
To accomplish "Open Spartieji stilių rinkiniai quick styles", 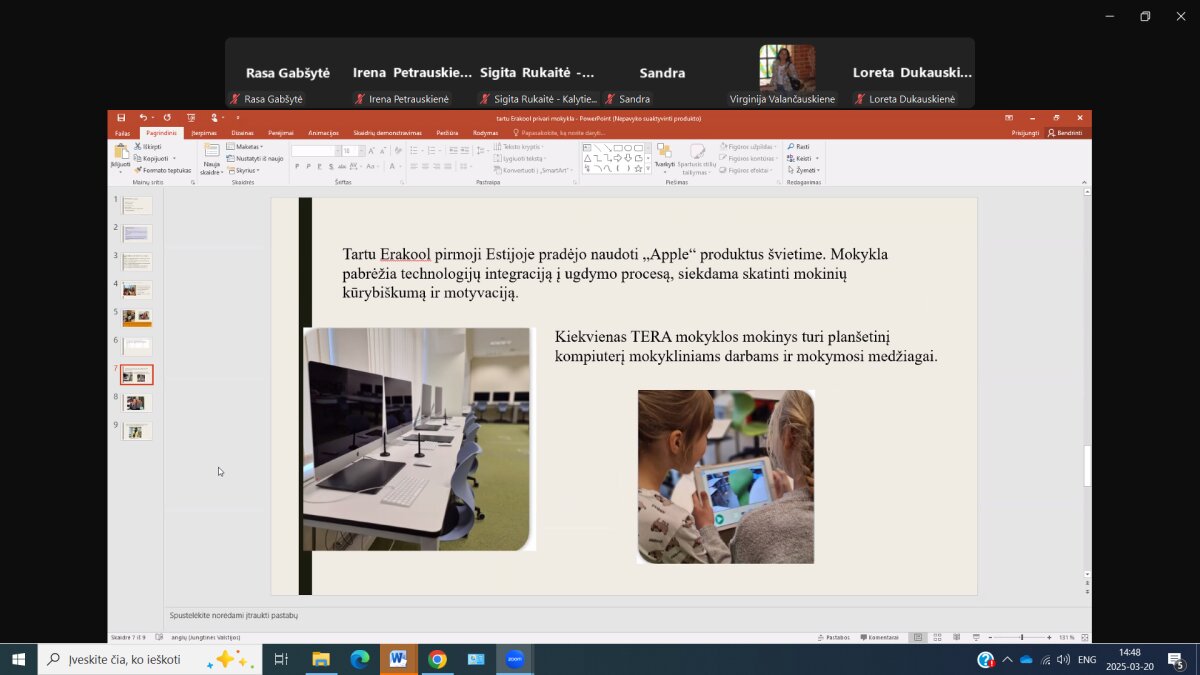I will click(x=696, y=158).
